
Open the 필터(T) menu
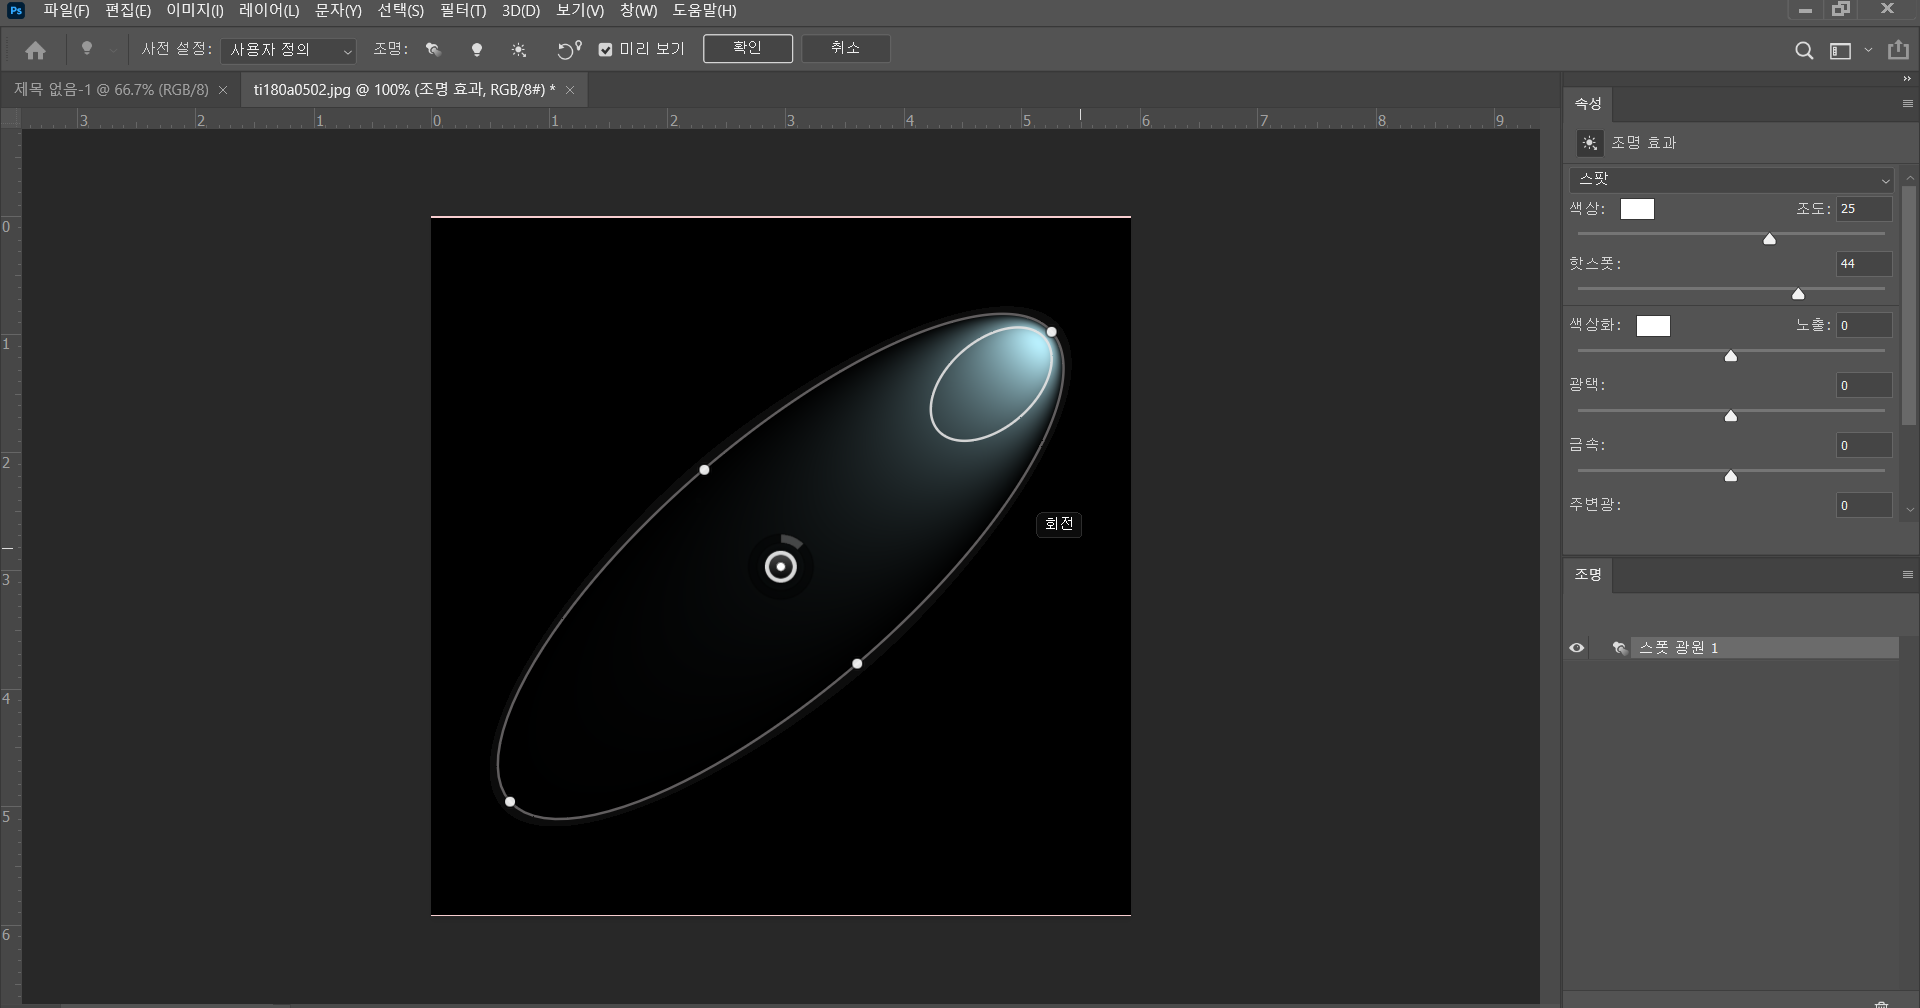pos(463,11)
